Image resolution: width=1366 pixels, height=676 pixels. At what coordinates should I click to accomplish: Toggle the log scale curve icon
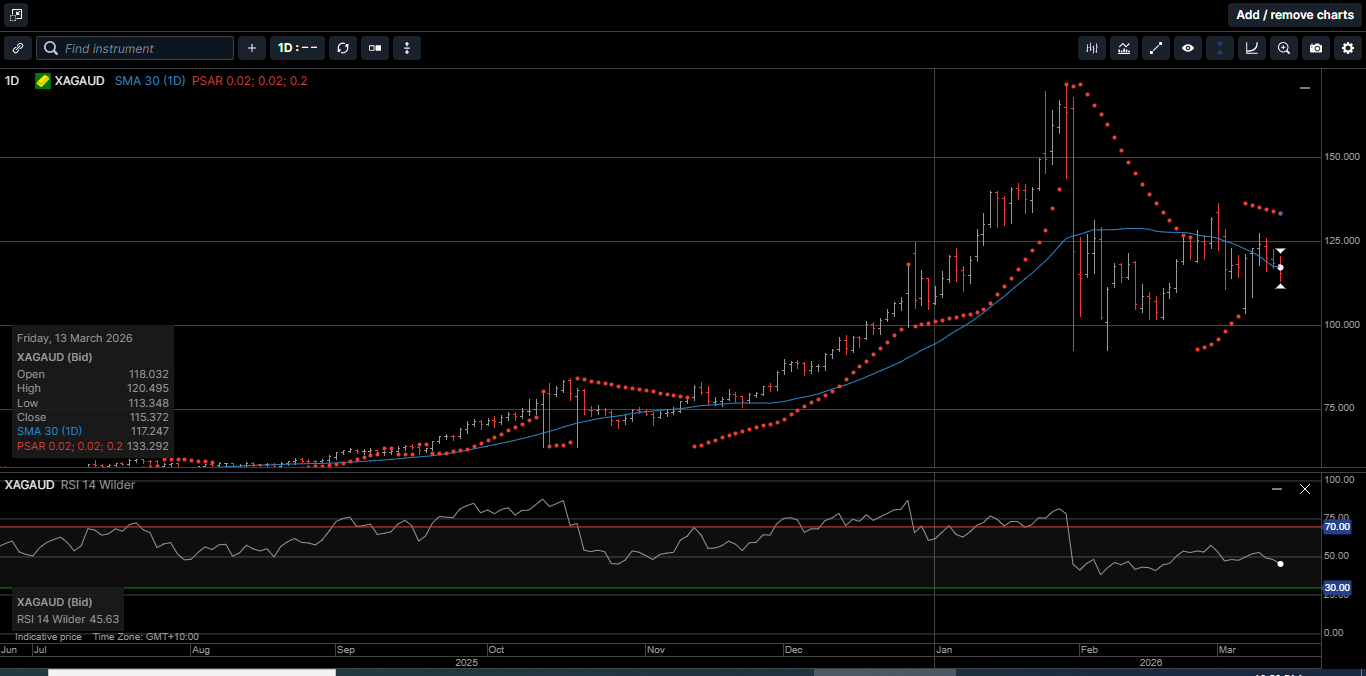click(1252, 48)
